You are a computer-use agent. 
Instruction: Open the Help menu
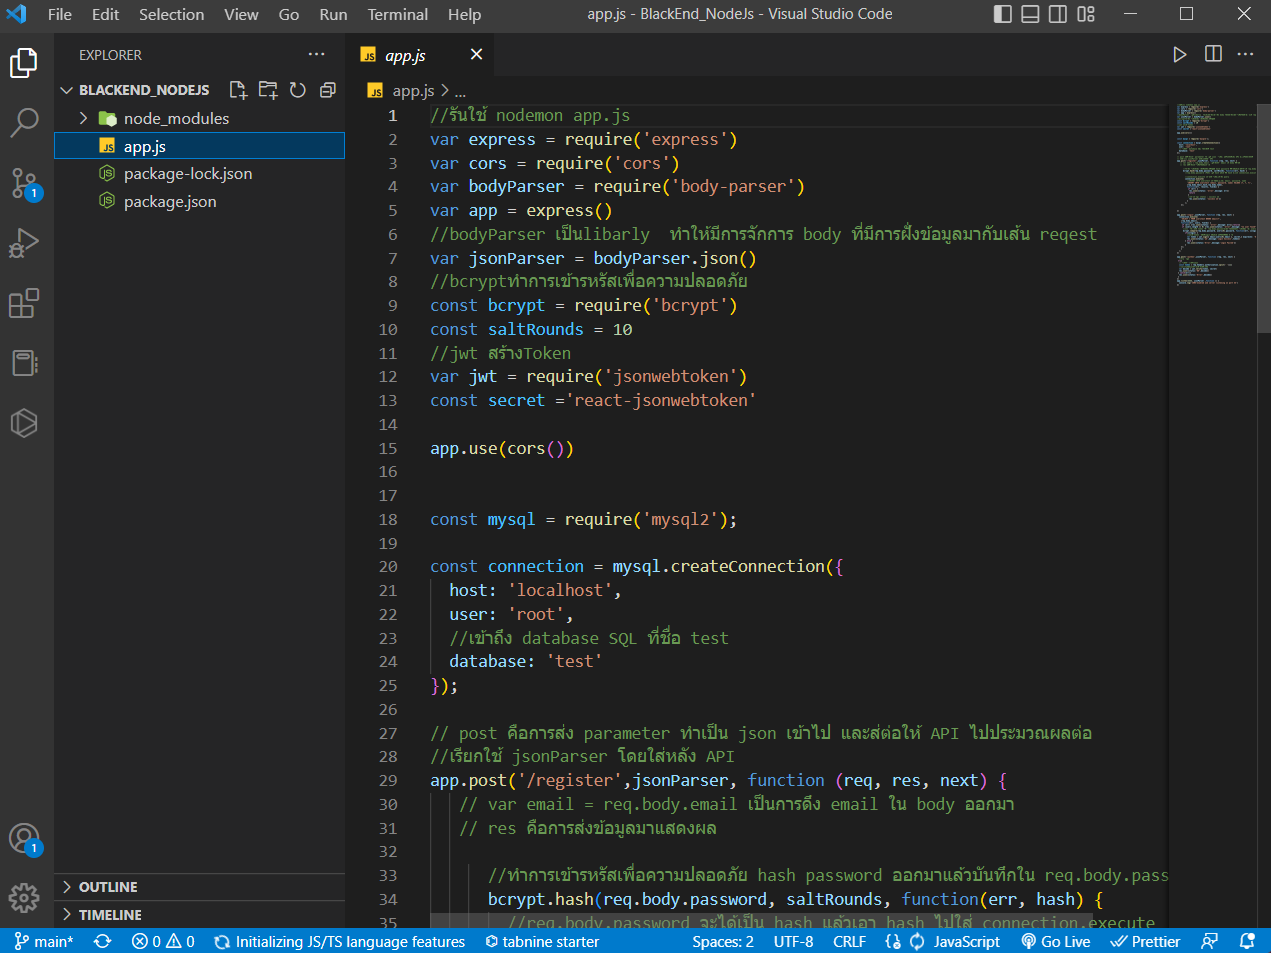coord(464,14)
